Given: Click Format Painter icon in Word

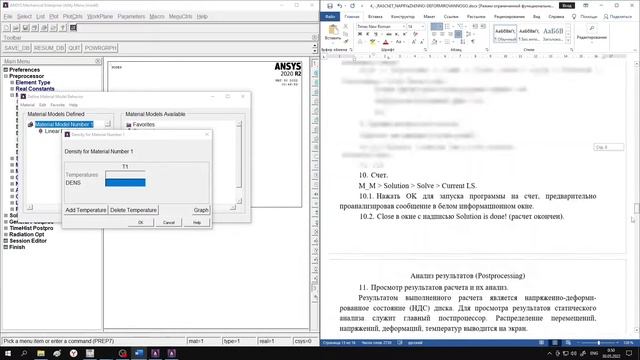Looking at the screenshot, I should [346, 41].
